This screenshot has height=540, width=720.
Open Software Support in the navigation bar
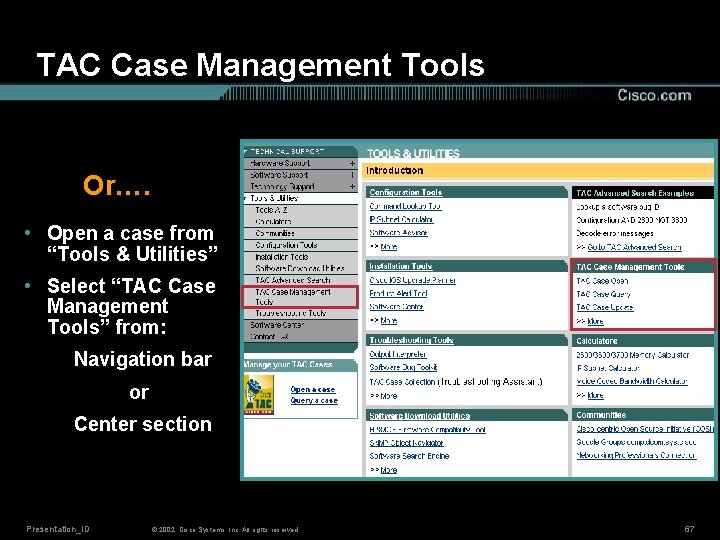[x=279, y=175]
